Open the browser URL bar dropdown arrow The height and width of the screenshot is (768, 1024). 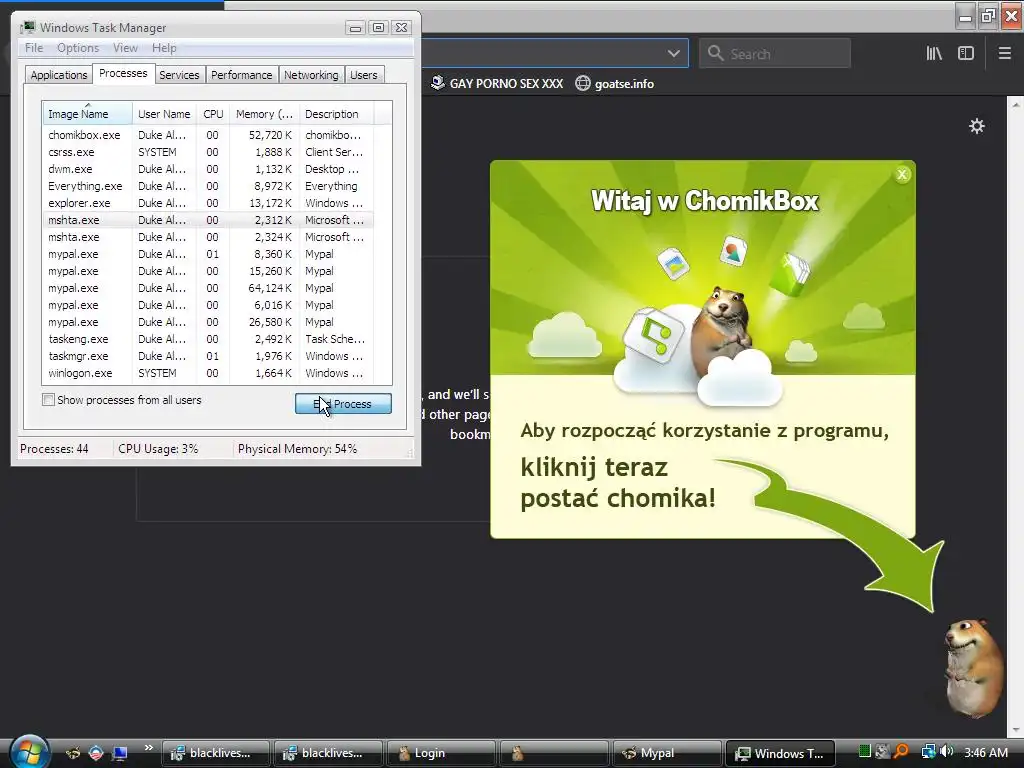[673, 54]
